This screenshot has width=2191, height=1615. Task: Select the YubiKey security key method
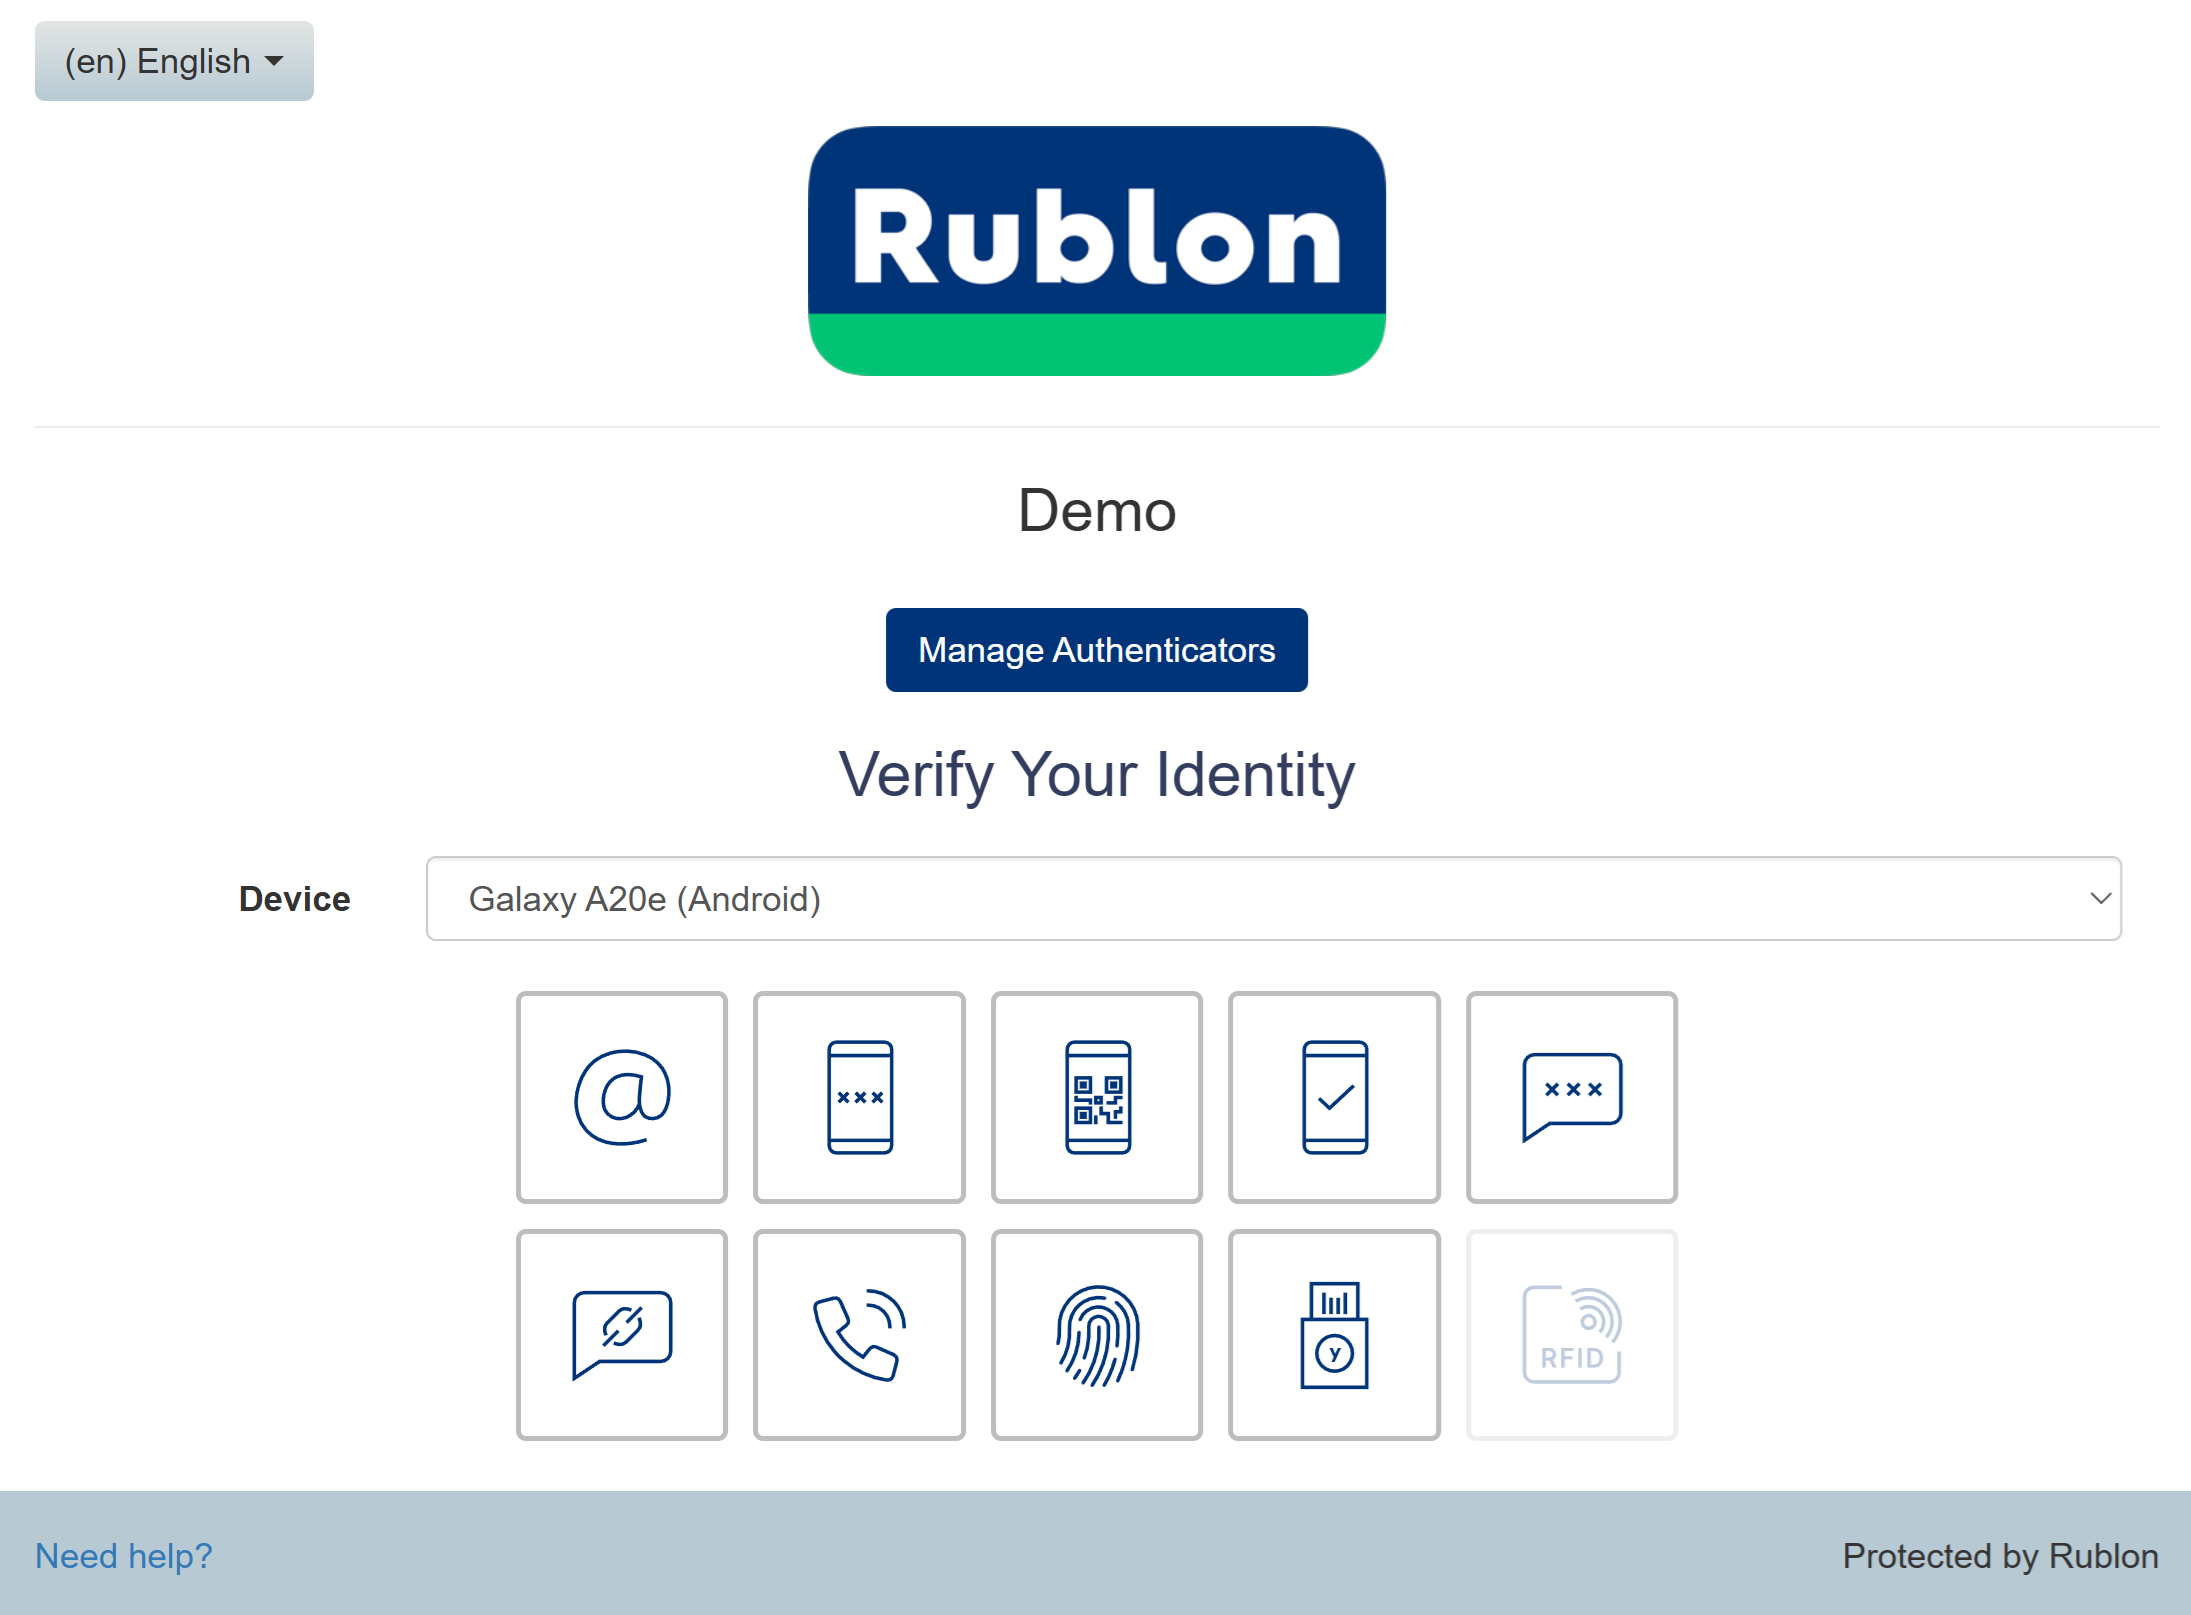tap(1334, 1334)
